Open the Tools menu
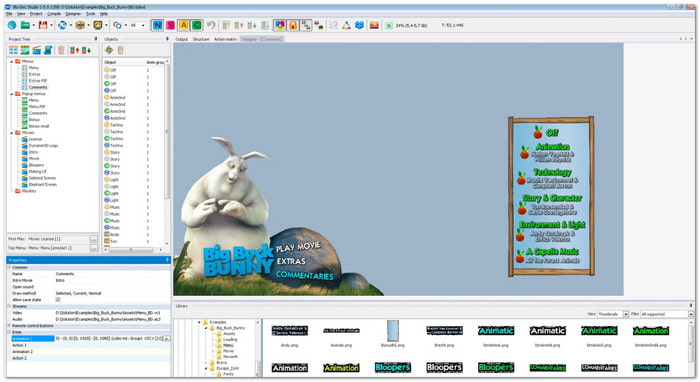 (x=91, y=14)
